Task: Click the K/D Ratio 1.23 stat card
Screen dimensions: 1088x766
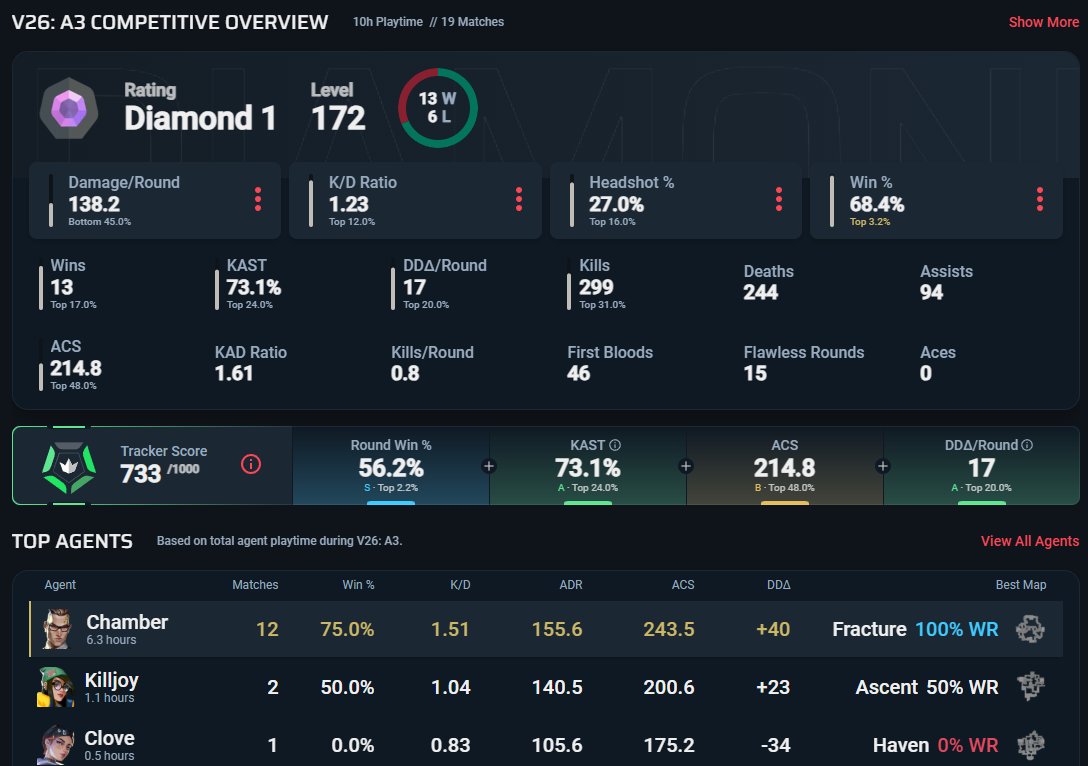Action: (415, 201)
